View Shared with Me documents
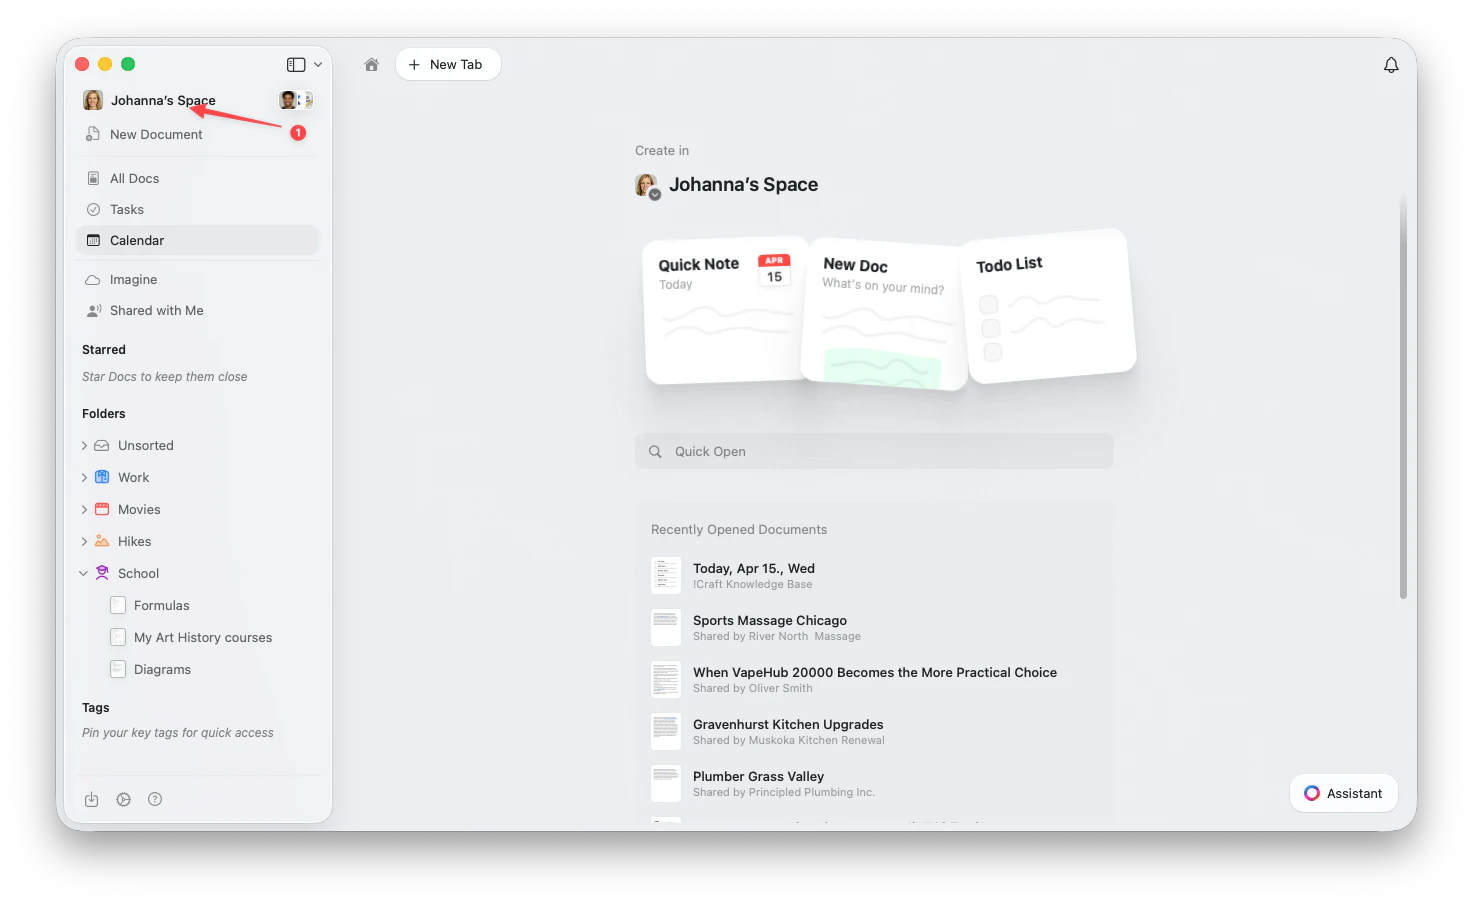 [156, 310]
